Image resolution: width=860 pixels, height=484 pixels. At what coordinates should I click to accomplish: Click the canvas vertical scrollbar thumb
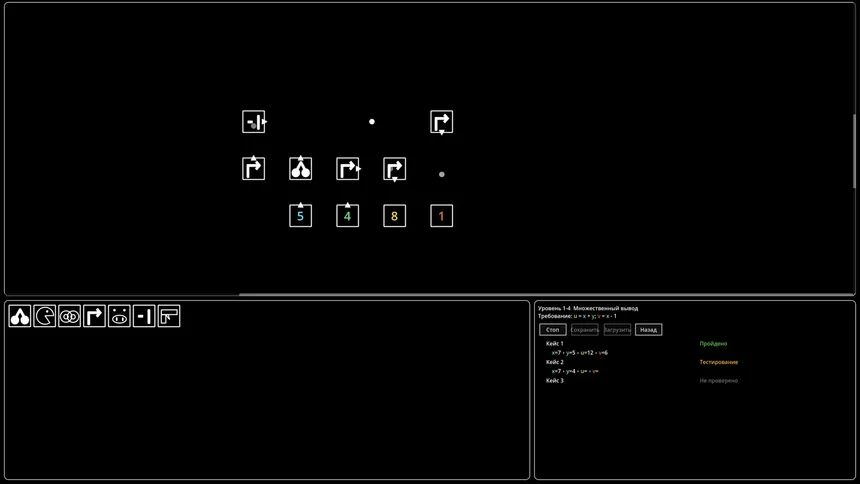[x=855, y=151]
